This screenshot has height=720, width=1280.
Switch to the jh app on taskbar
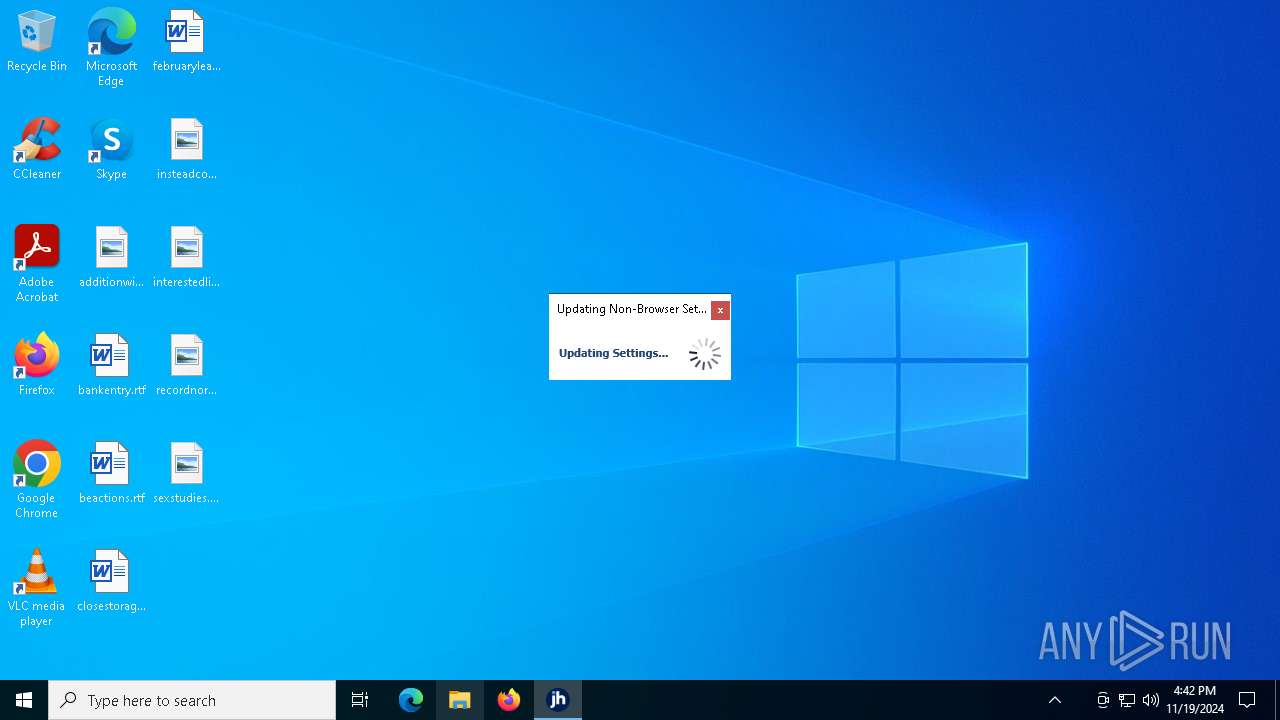pyautogui.click(x=558, y=700)
